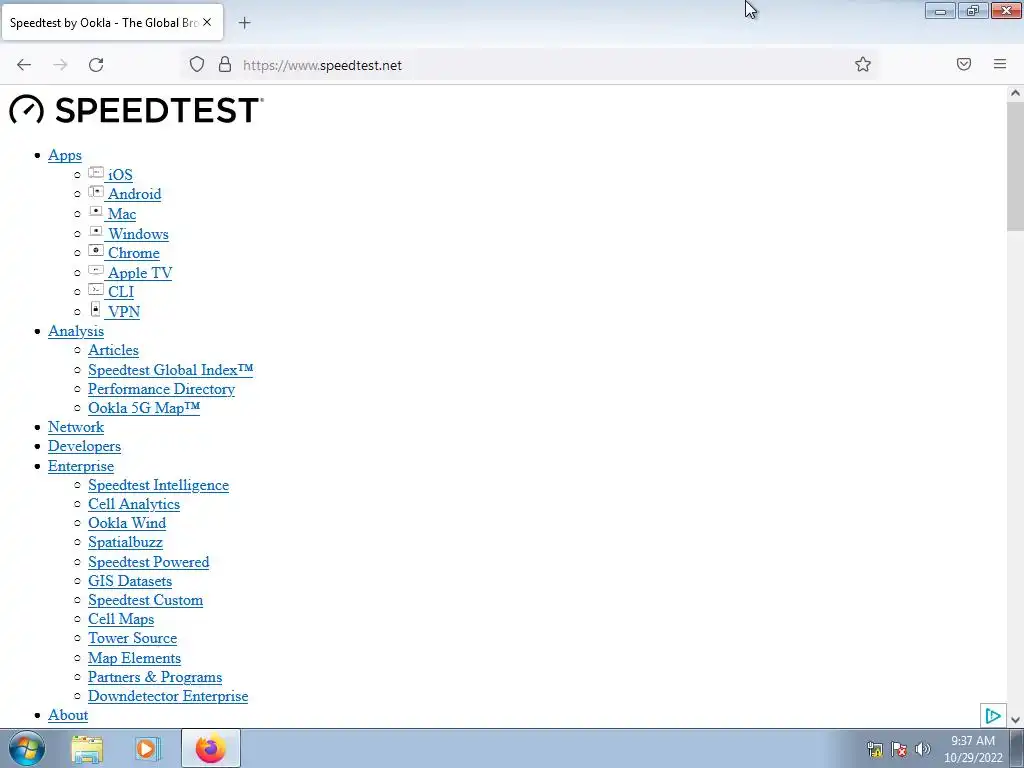Click the VPN lock icon image

click(96, 310)
